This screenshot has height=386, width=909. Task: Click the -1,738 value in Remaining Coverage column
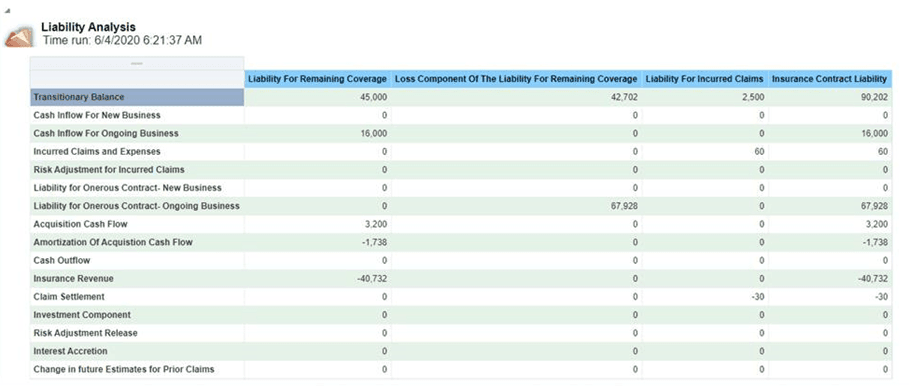(374, 242)
